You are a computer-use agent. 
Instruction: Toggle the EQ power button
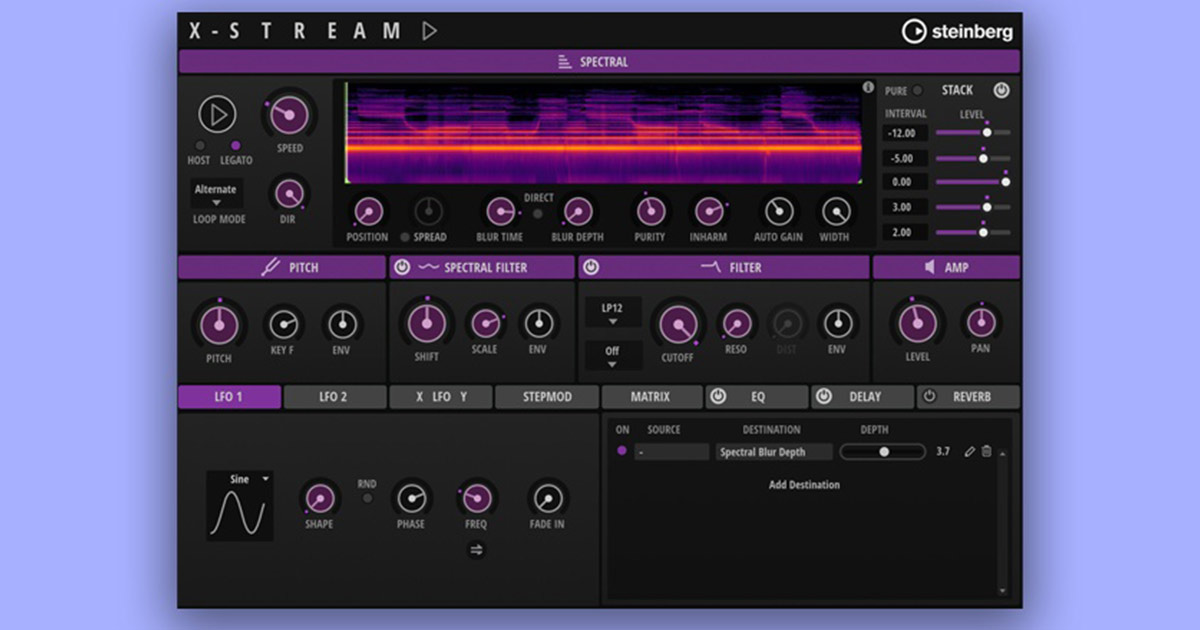click(718, 397)
